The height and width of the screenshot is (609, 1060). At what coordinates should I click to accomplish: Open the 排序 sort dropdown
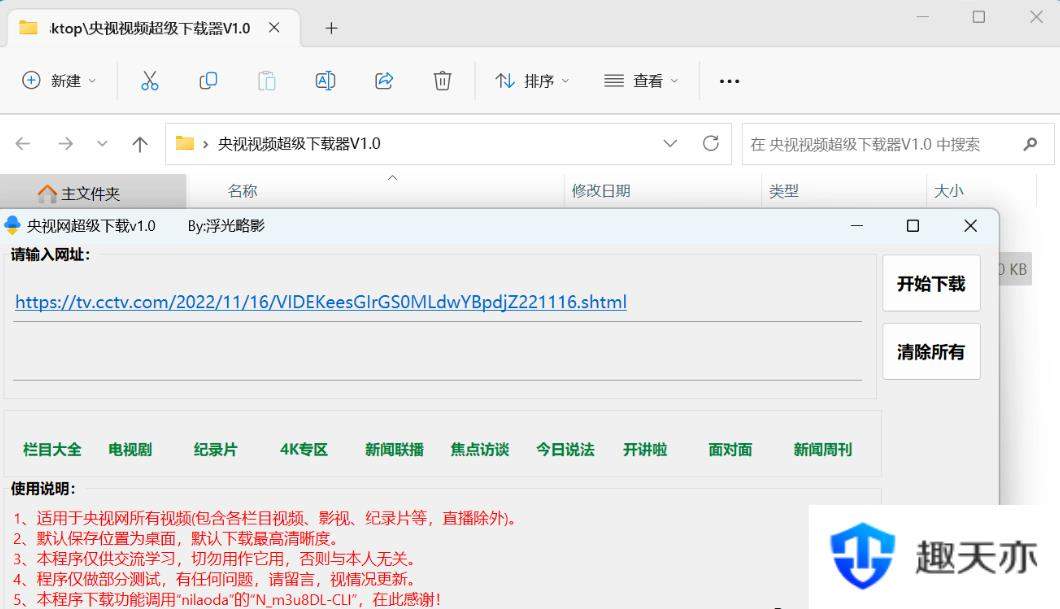(x=532, y=81)
